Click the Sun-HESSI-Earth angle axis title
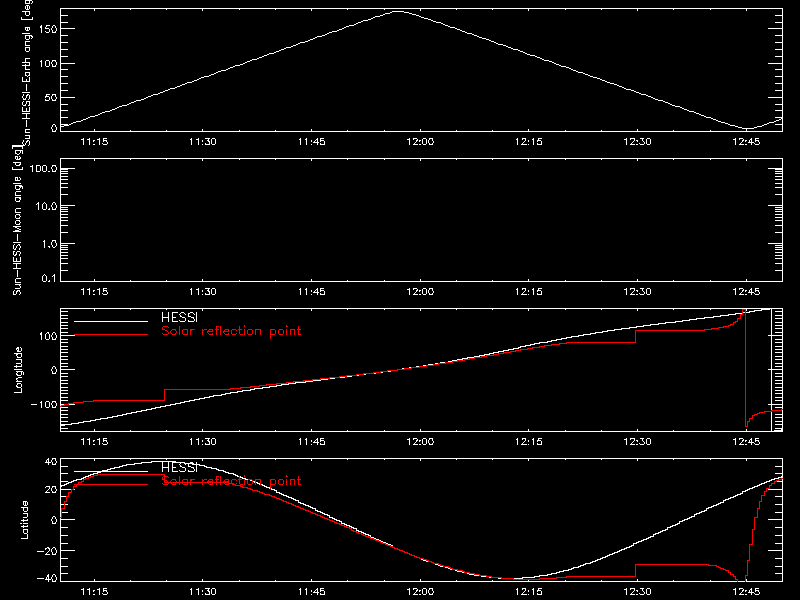 pos(27,73)
